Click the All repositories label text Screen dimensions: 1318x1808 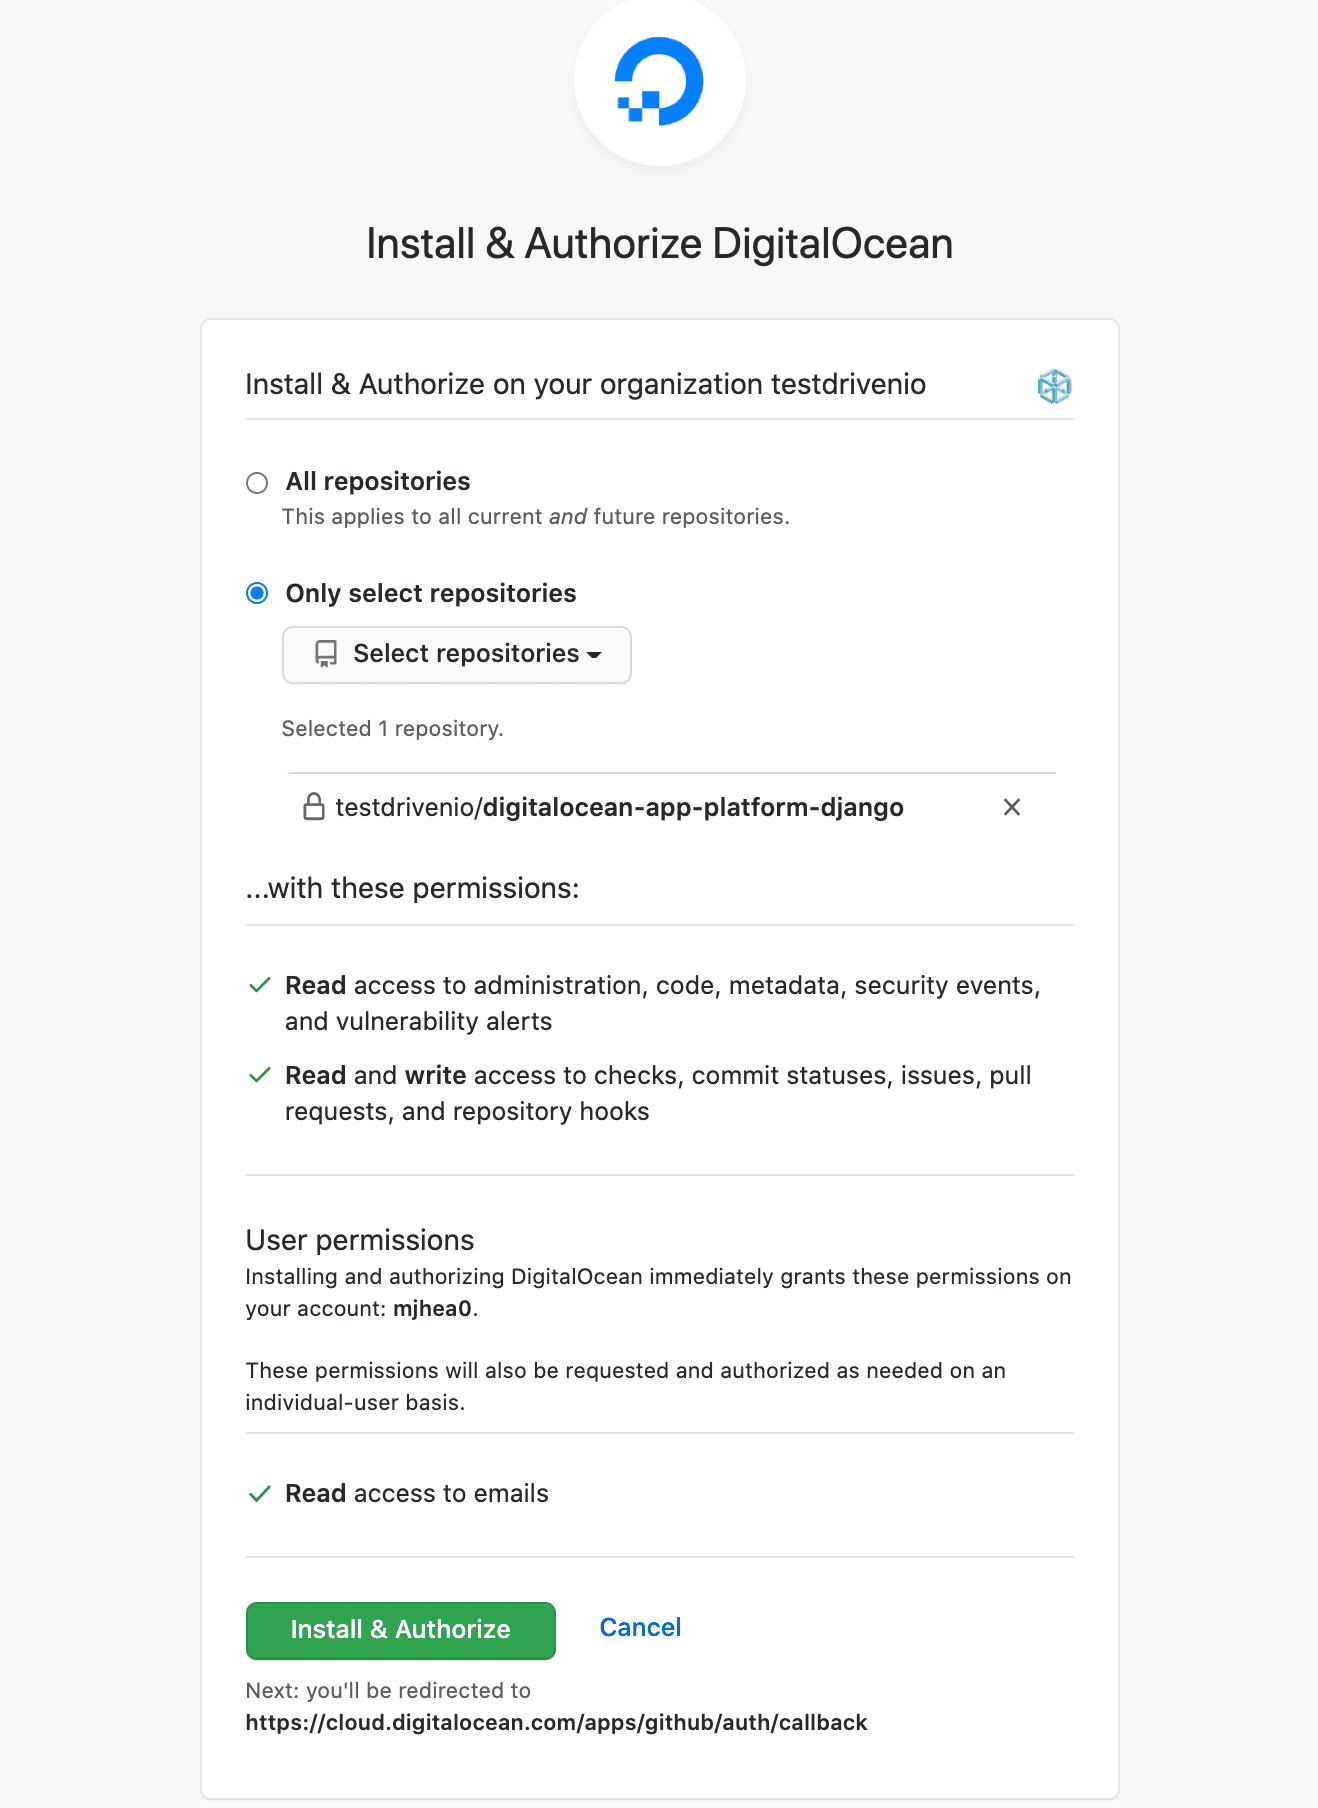pyautogui.click(x=378, y=482)
